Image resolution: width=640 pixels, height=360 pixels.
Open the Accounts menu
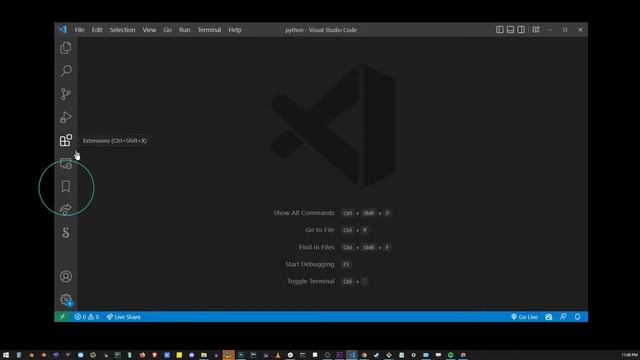[66, 276]
